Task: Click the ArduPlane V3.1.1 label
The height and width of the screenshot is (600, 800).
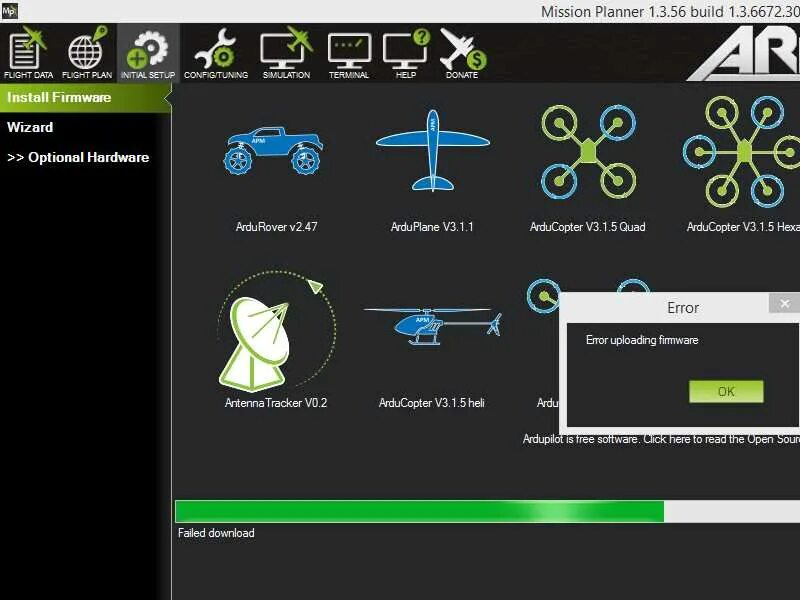Action: 432,227
